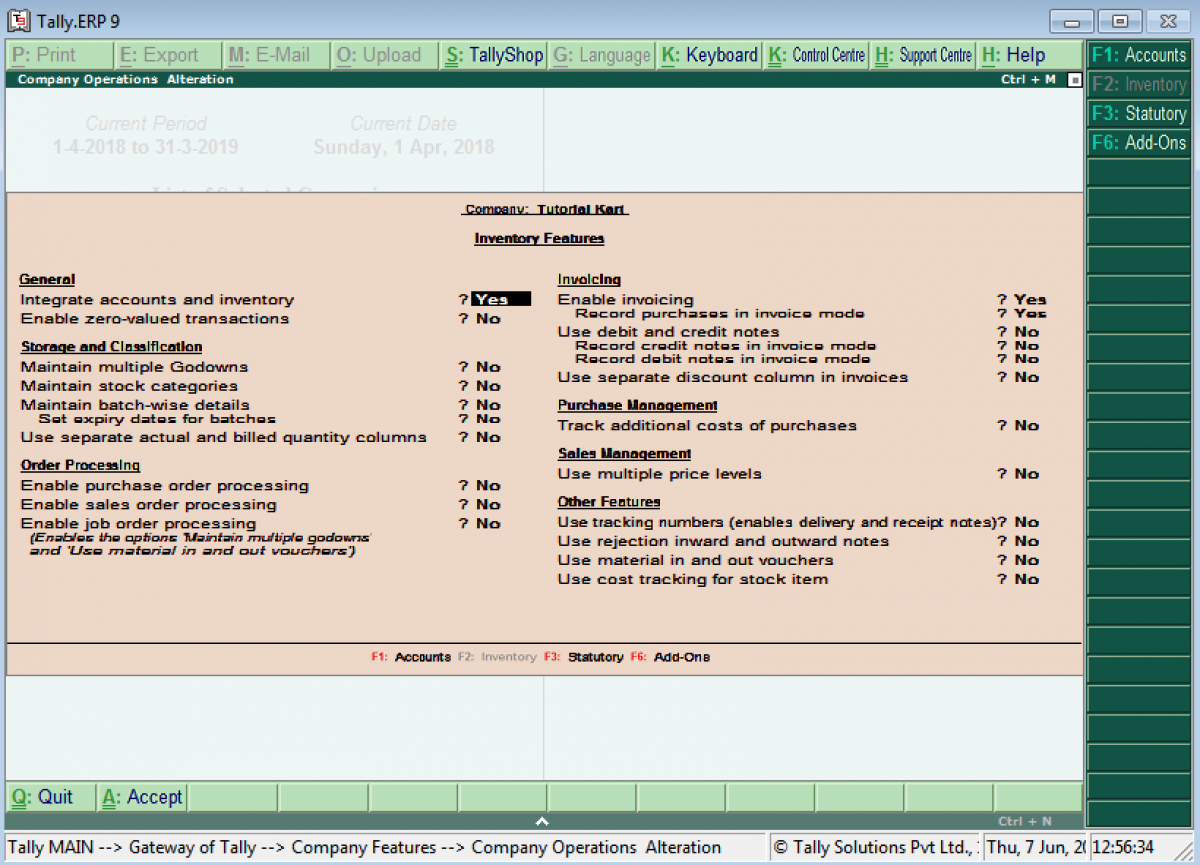1200x865 pixels.
Task: Open the Support Centre
Action: pos(923,56)
